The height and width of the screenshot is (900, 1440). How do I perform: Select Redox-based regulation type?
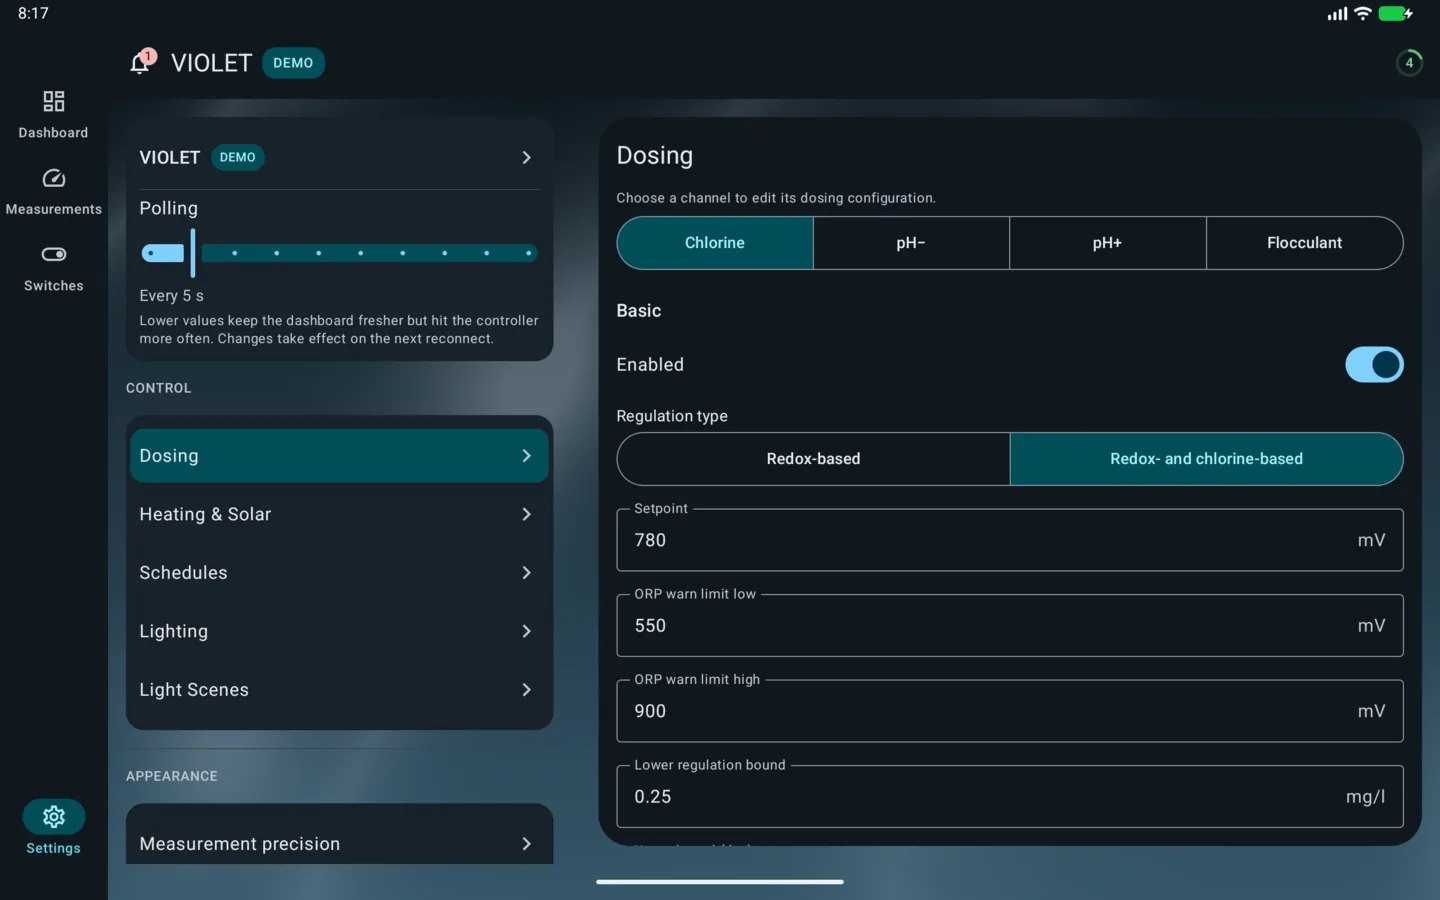pyautogui.click(x=813, y=459)
